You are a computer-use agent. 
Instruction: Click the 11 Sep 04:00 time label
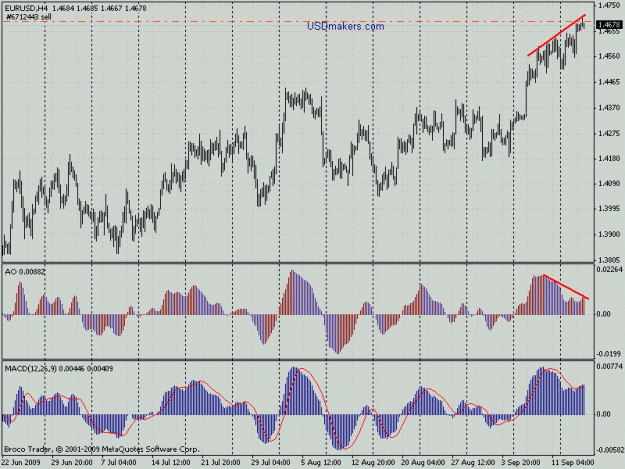pyautogui.click(x=573, y=463)
